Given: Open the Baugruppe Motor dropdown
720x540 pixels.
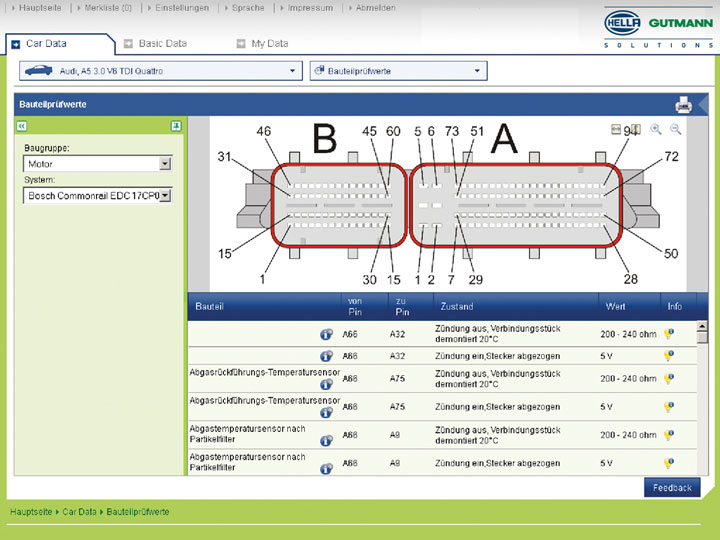Looking at the screenshot, I should pos(165,164).
